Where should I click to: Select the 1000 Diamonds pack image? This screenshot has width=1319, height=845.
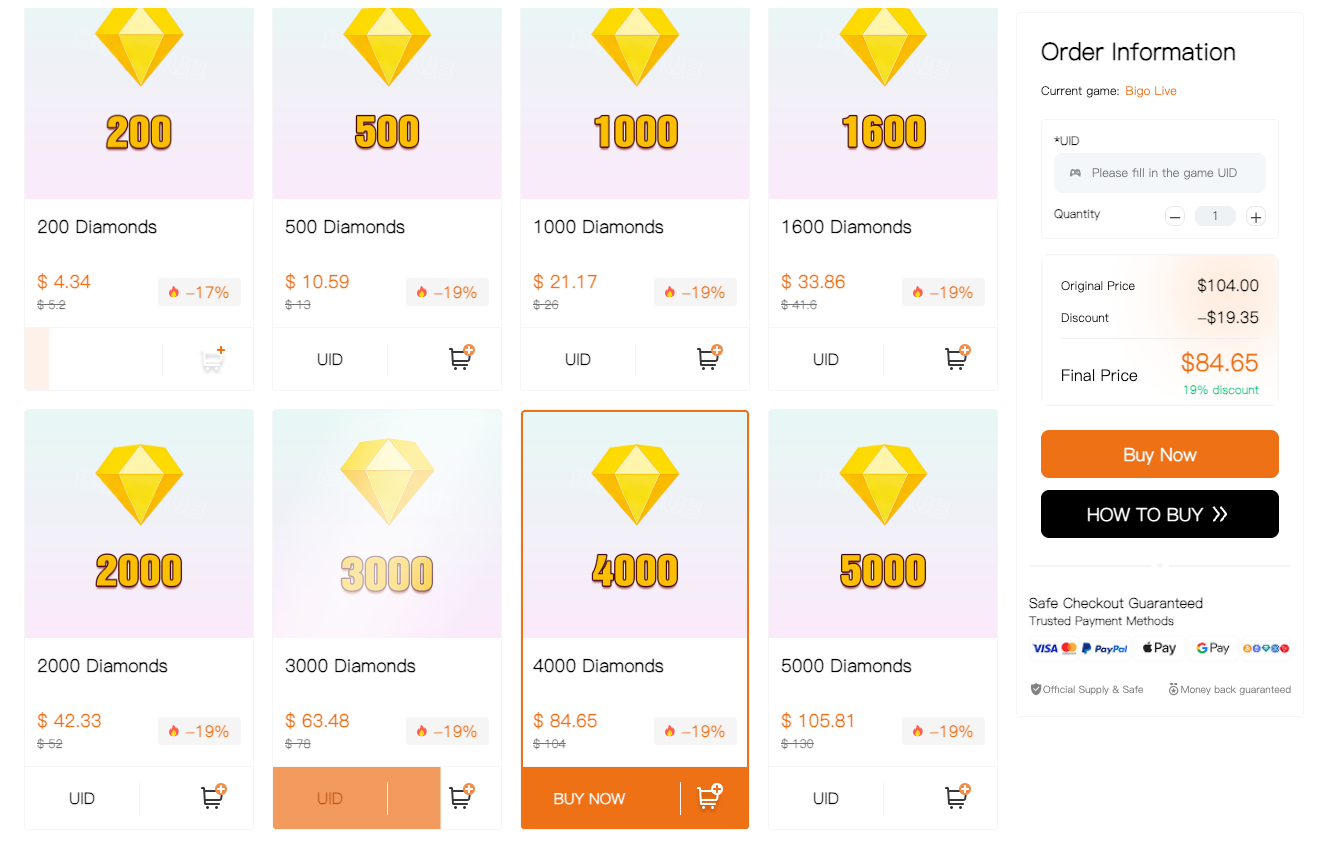635,100
